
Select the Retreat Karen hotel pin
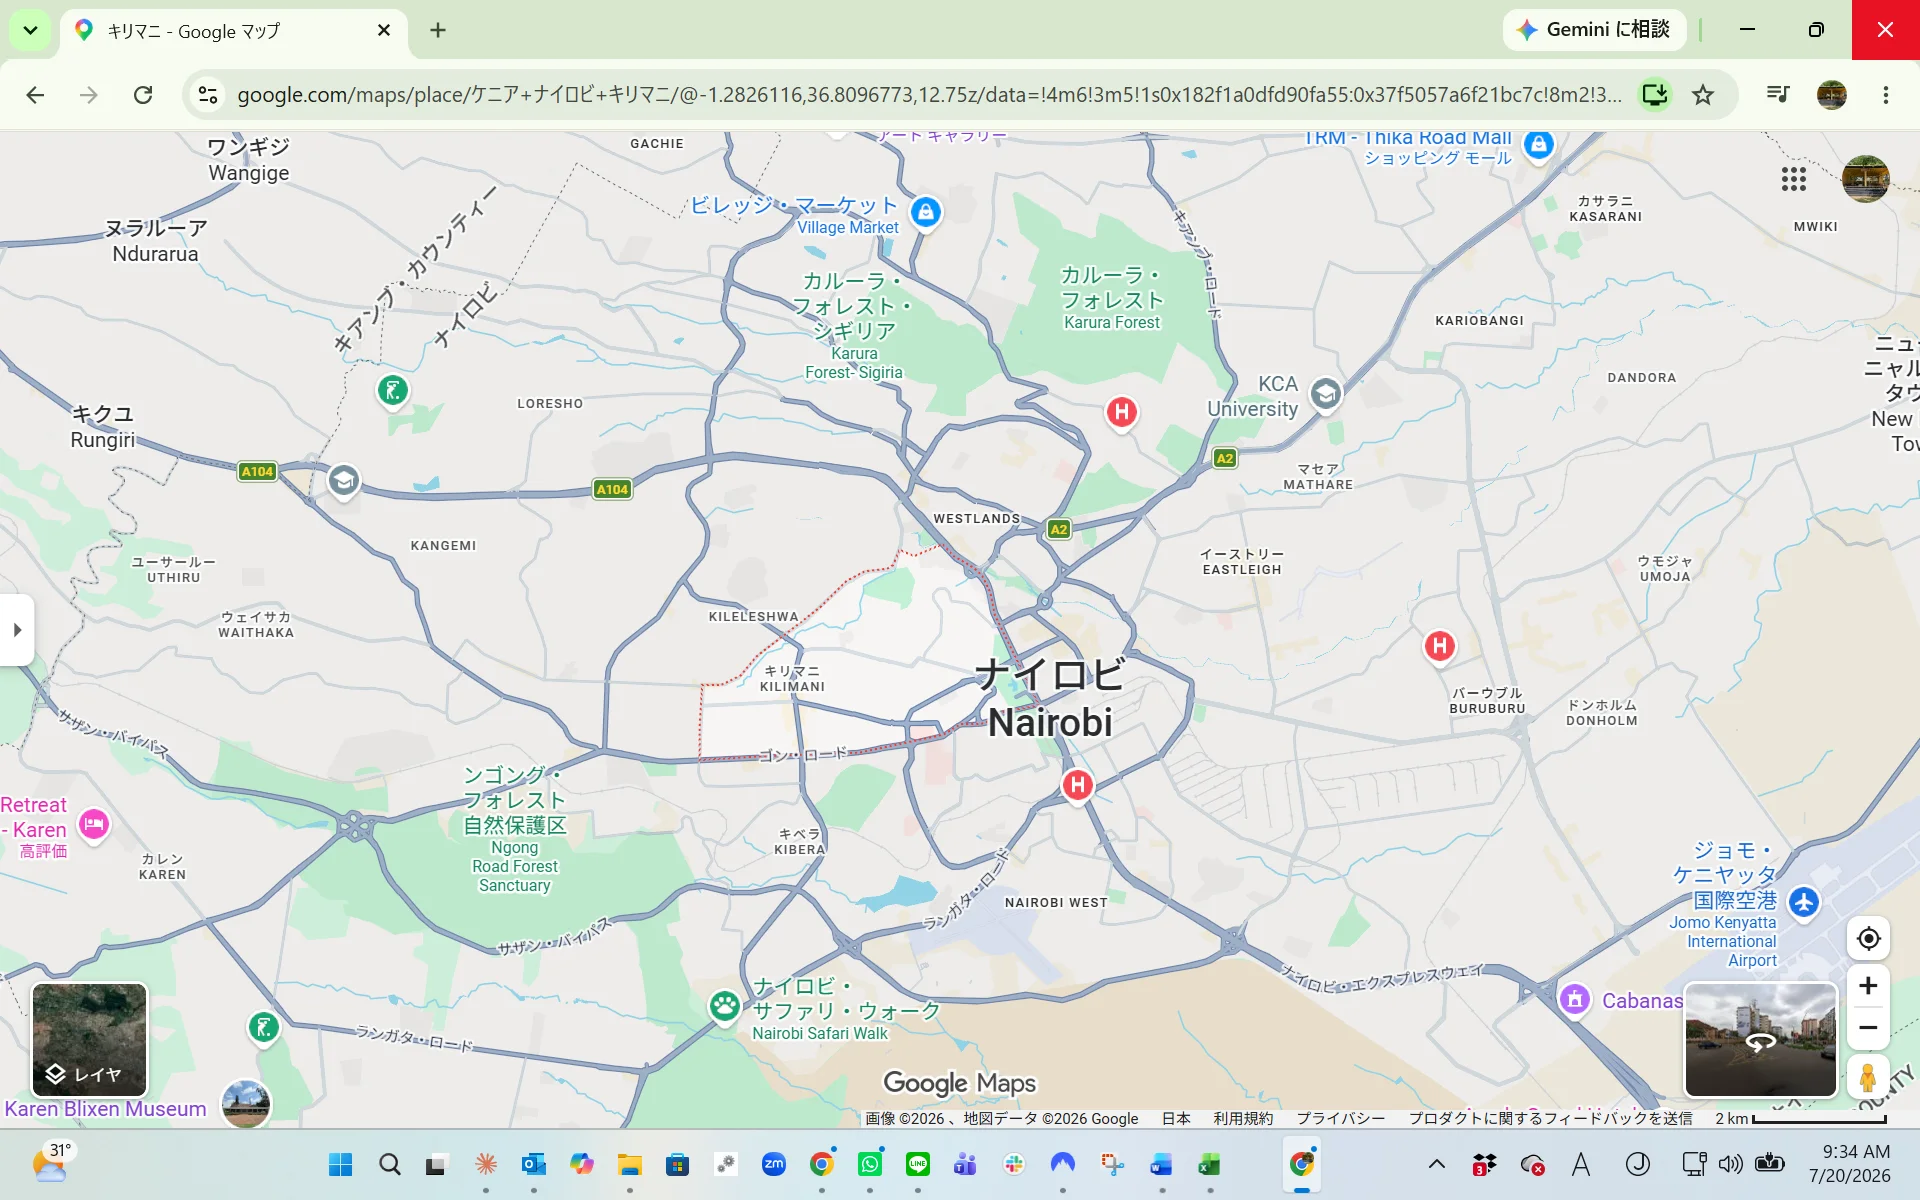(x=94, y=825)
